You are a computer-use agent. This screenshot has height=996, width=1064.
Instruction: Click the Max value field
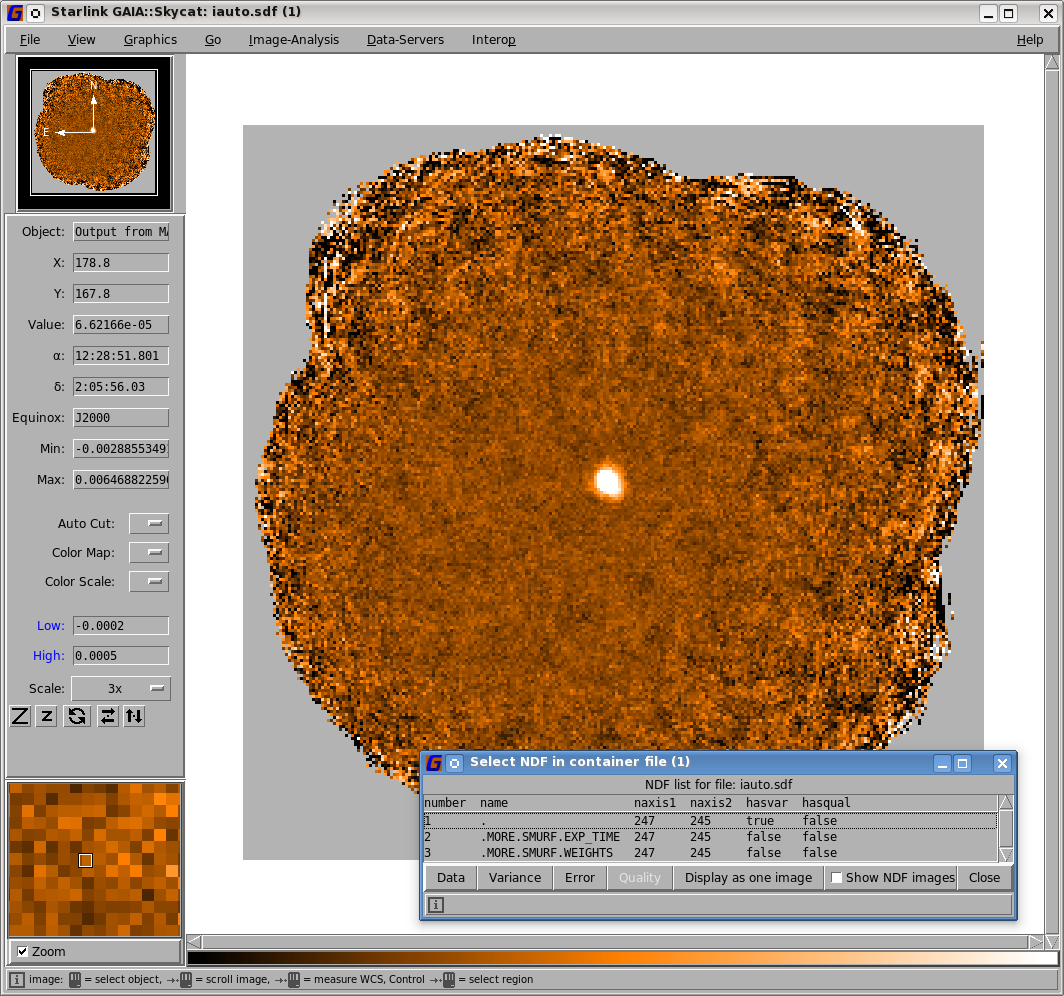121,480
